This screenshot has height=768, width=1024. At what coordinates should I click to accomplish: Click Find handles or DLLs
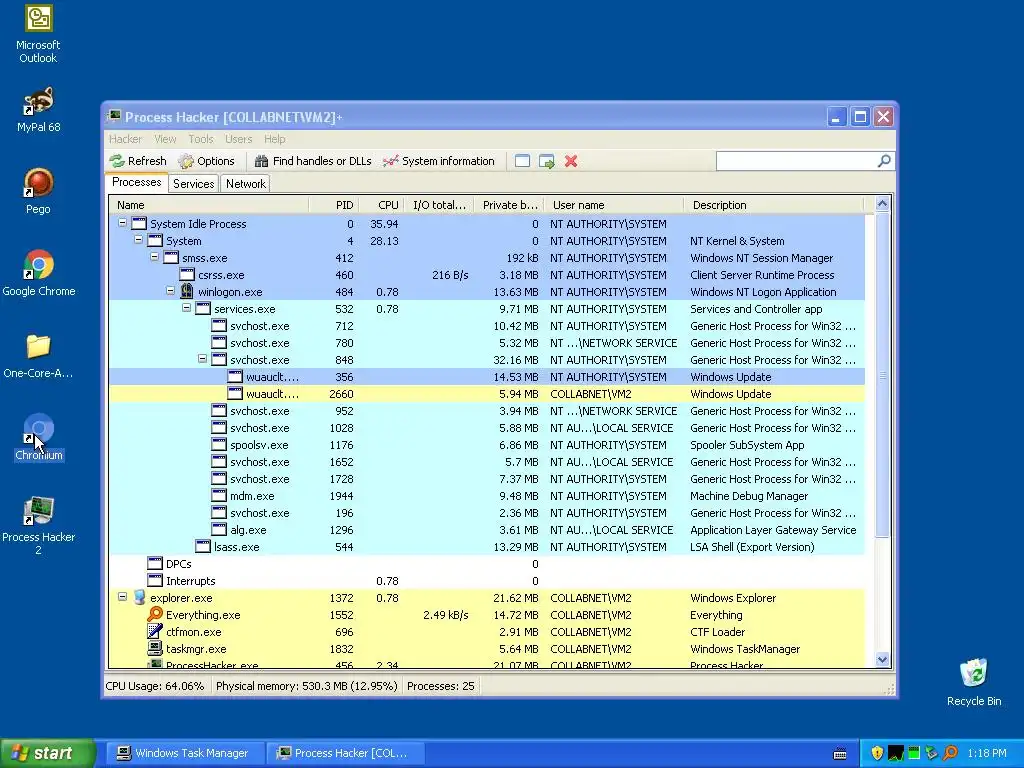313,161
